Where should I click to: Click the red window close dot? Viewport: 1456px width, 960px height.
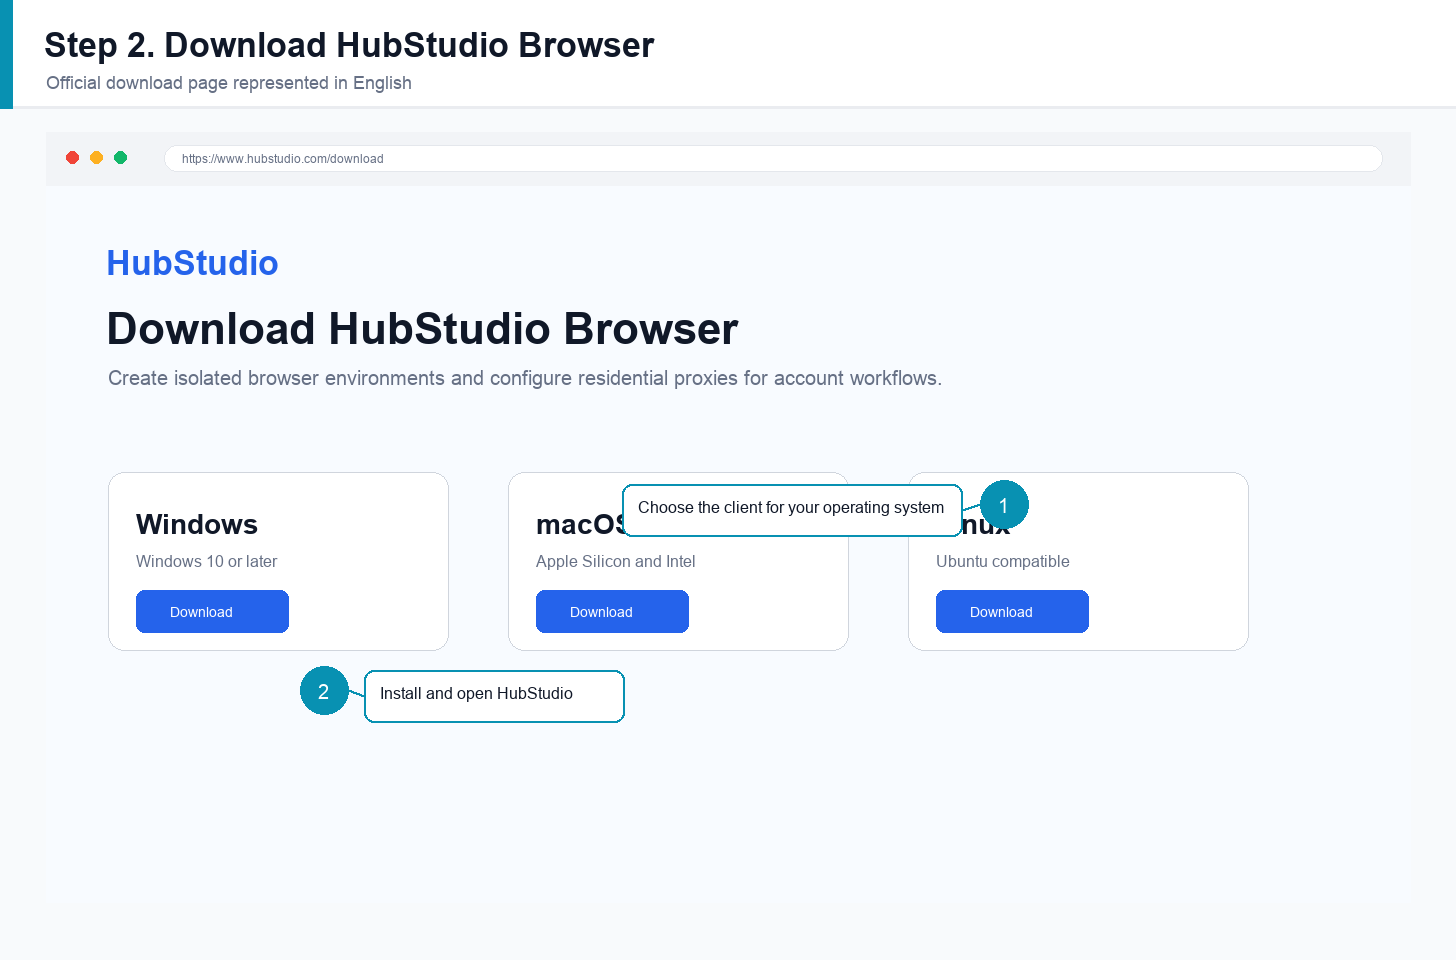[72, 158]
